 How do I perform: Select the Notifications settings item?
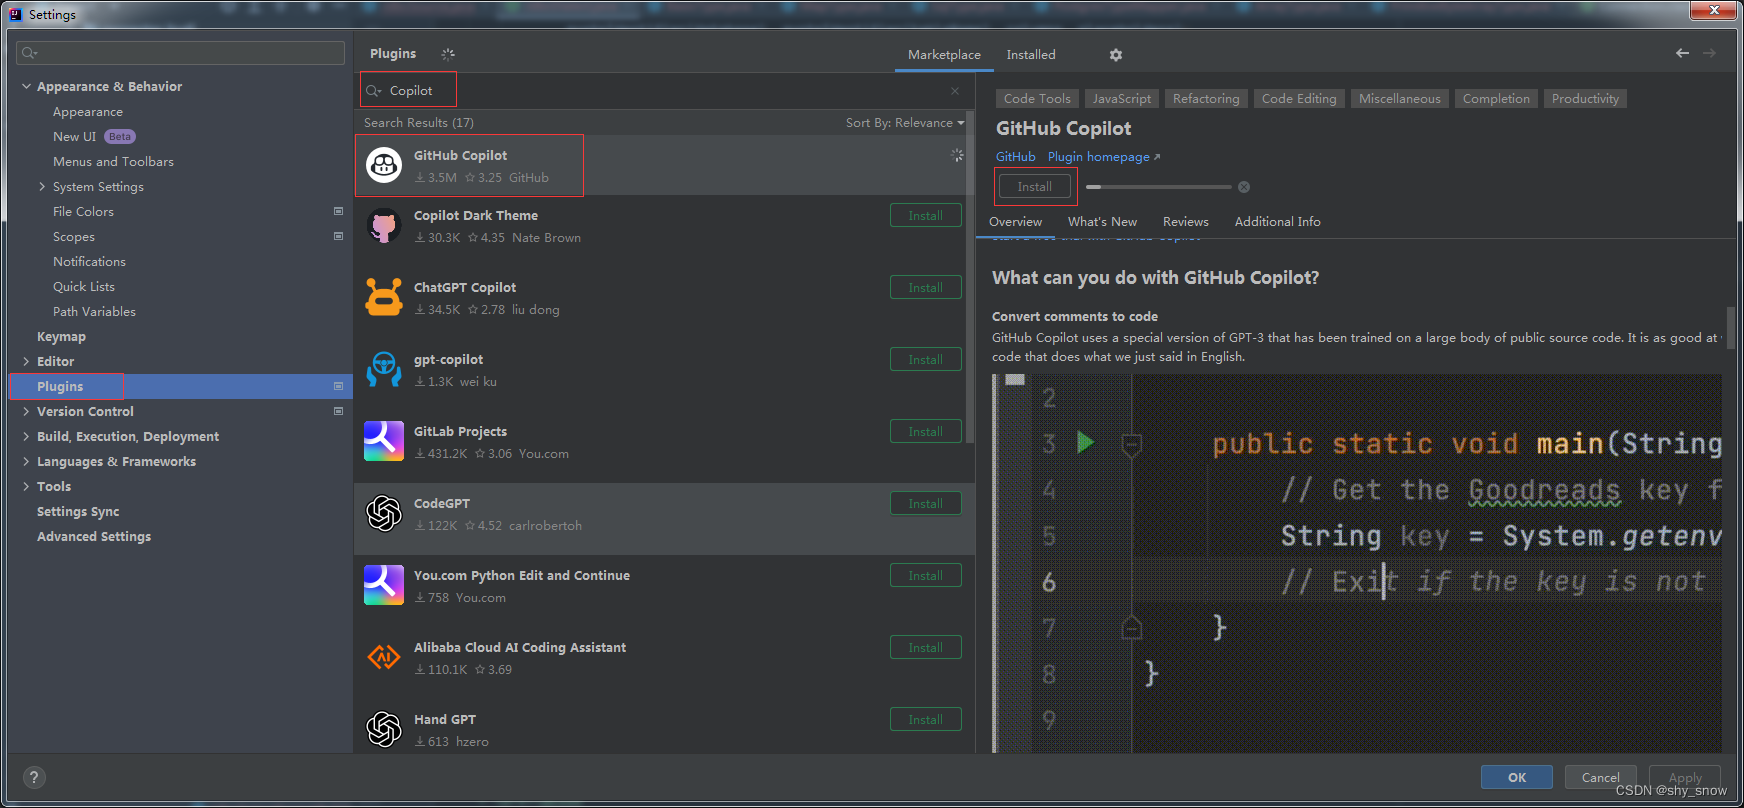[x=89, y=261]
